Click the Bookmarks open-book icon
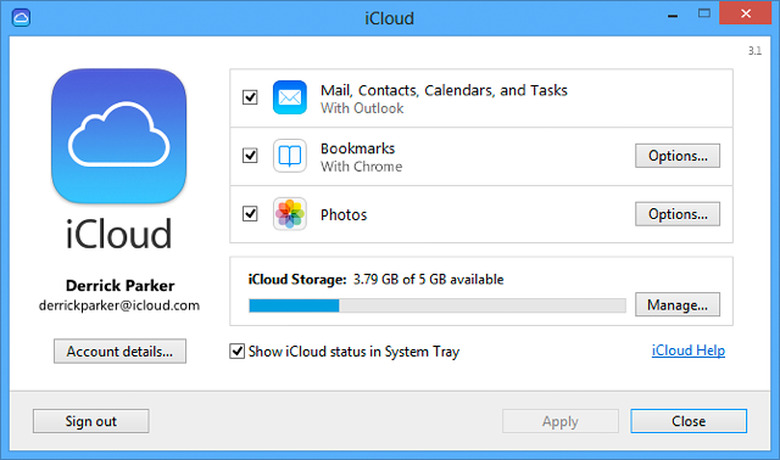The width and height of the screenshot is (780, 460). (x=289, y=156)
